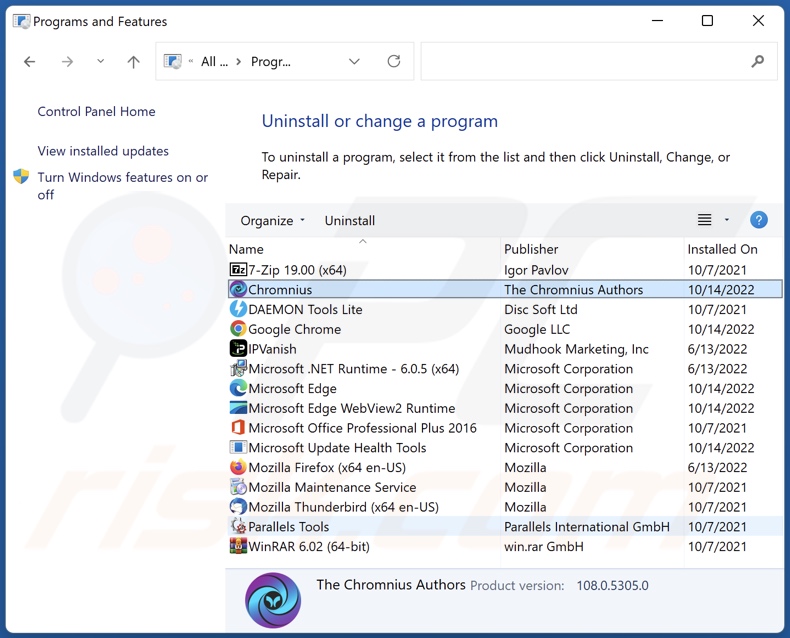
Task: Click Igor Pavlov publisher cell
Action: (x=536, y=270)
